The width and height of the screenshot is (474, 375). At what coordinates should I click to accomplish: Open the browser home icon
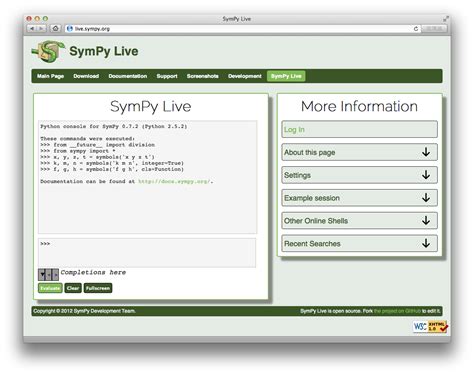pos(56,29)
